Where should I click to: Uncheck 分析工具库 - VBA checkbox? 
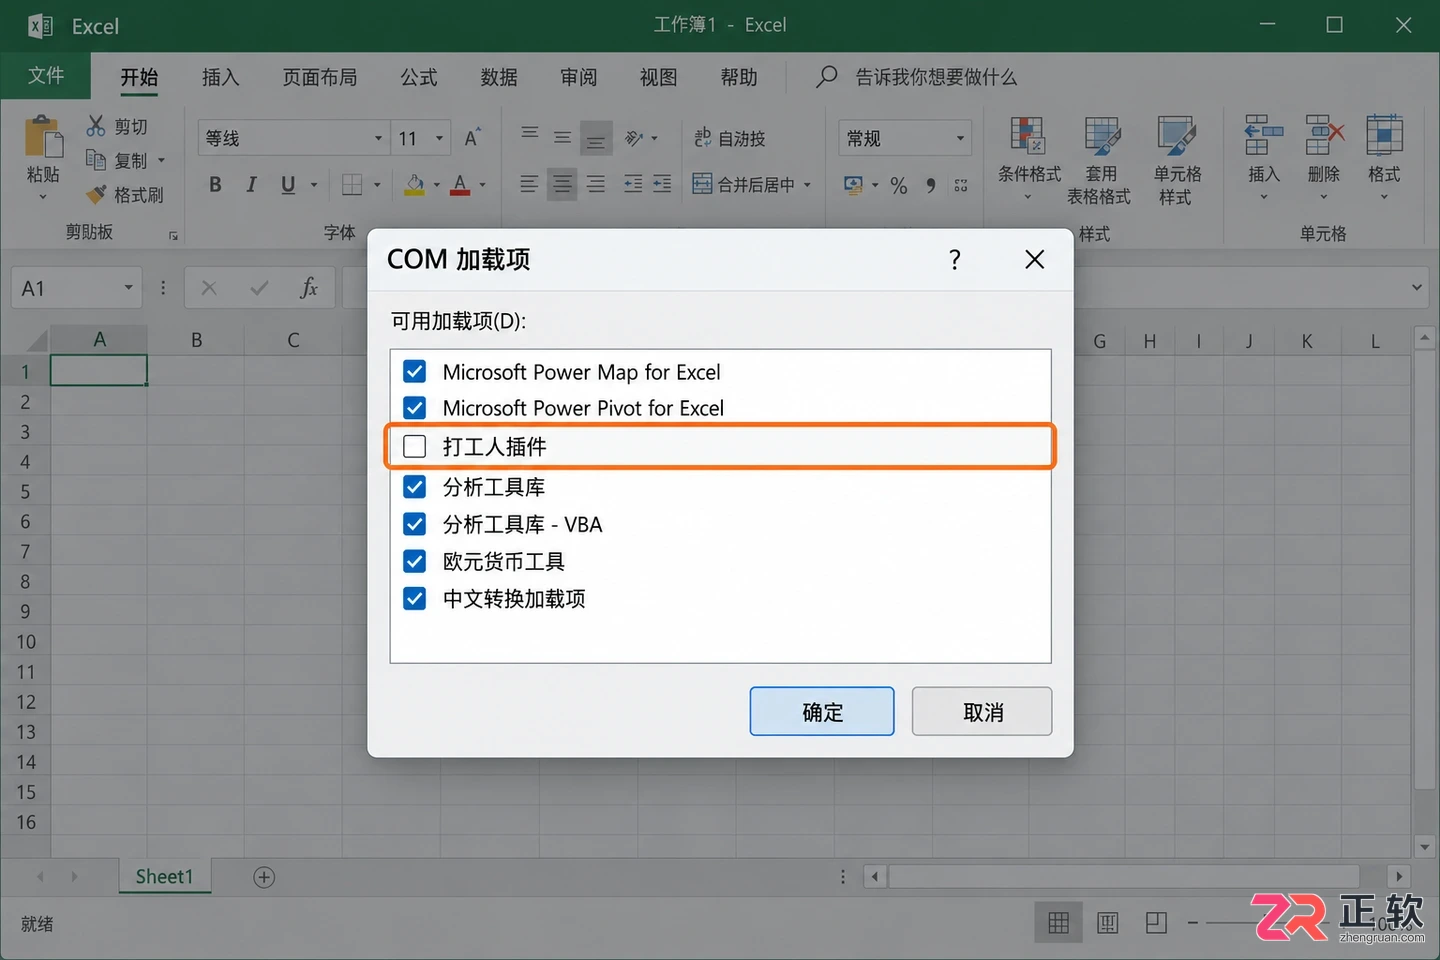pos(415,524)
